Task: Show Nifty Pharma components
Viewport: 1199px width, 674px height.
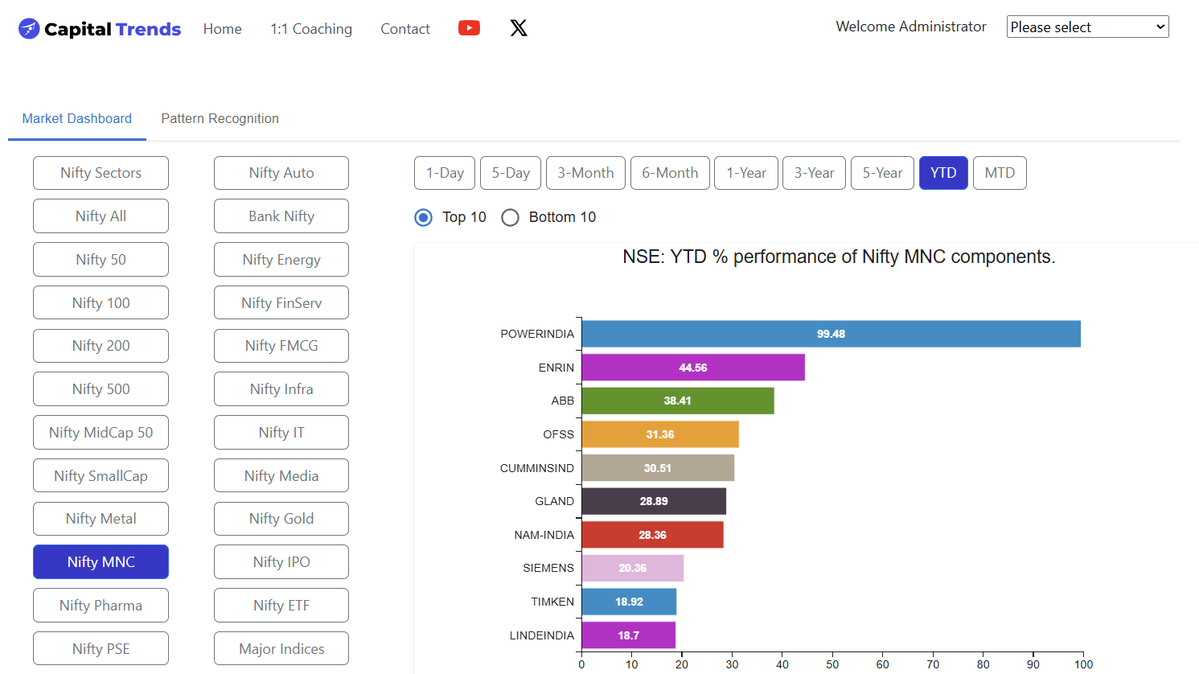Action: tap(101, 605)
